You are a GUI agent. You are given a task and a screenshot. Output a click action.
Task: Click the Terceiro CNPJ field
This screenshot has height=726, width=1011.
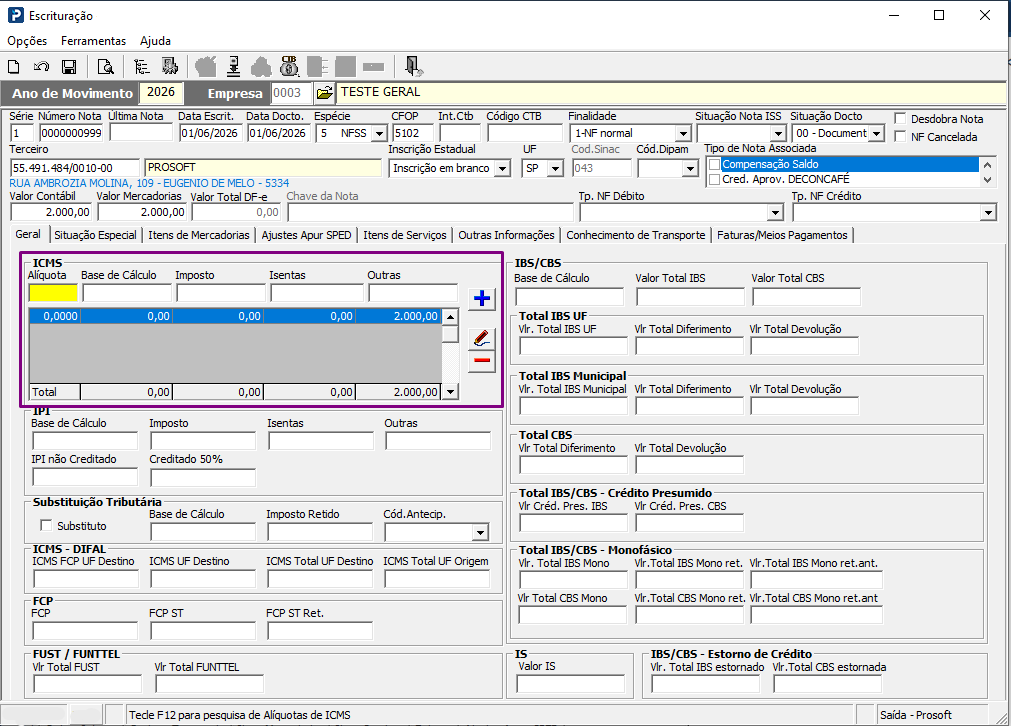pos(74,168)
